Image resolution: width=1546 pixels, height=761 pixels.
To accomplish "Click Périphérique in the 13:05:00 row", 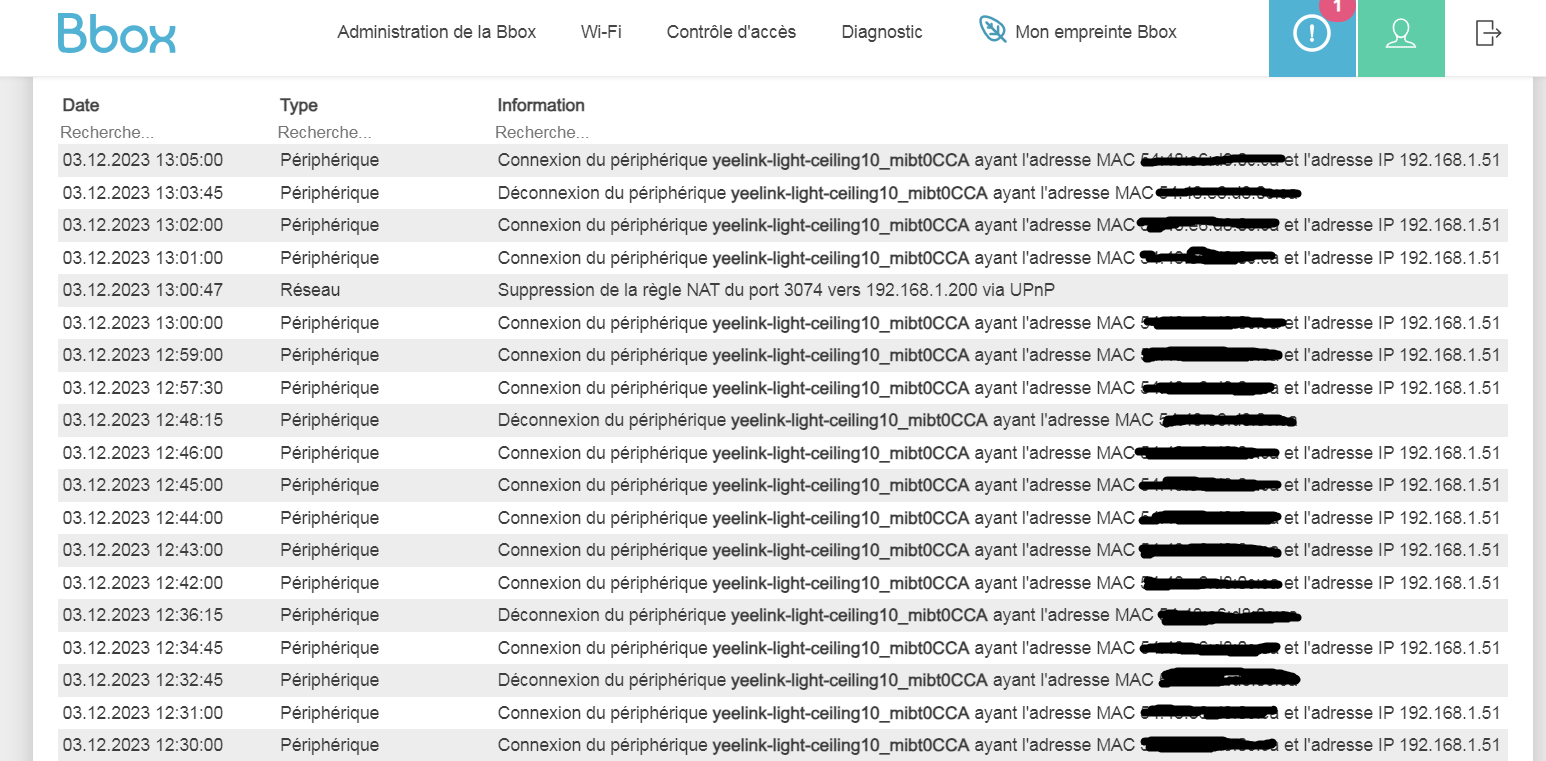I will pos(330,160).
